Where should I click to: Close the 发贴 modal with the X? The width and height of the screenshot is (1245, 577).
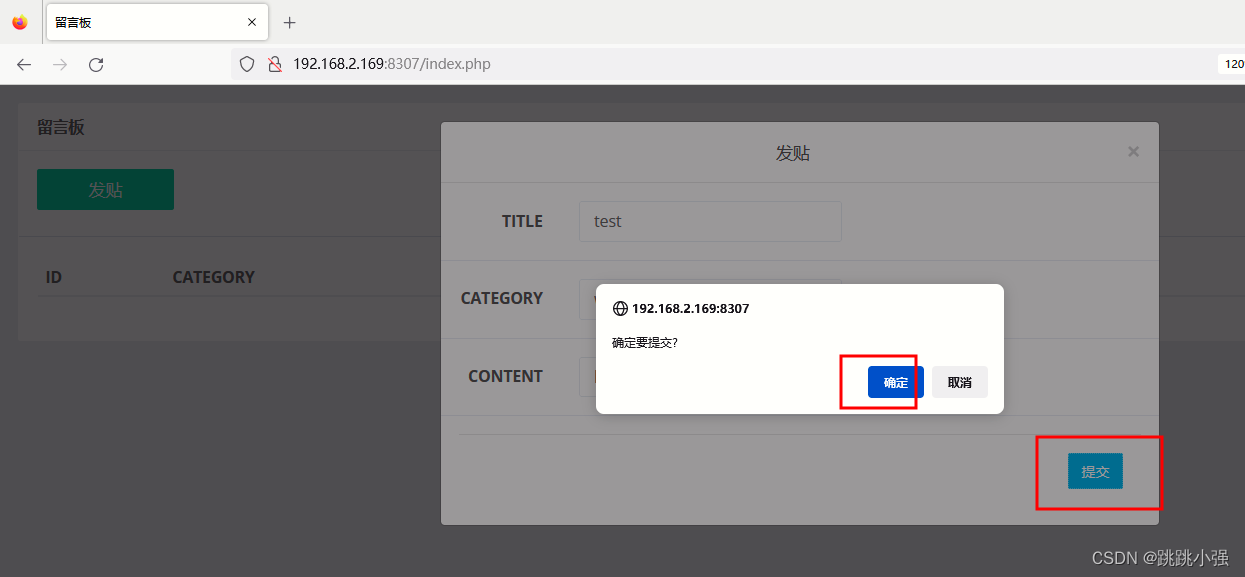pyautogui.click(x=1133, y=152)
